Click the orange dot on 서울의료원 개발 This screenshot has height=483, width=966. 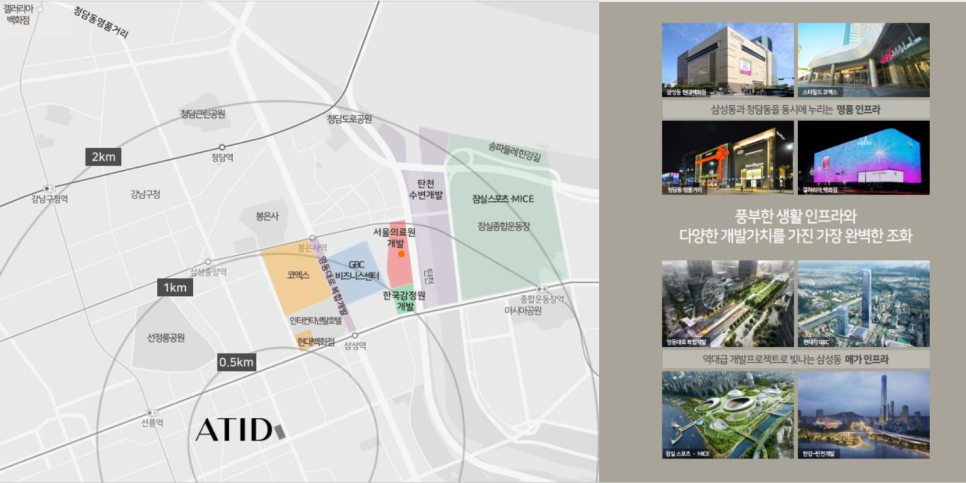click(400, 254)
